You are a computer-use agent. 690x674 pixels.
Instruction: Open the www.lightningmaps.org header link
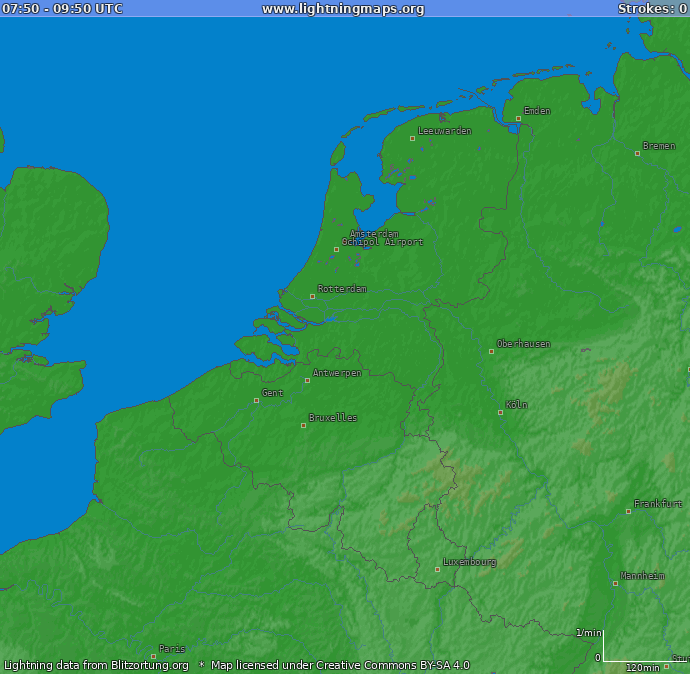[343, 9]
